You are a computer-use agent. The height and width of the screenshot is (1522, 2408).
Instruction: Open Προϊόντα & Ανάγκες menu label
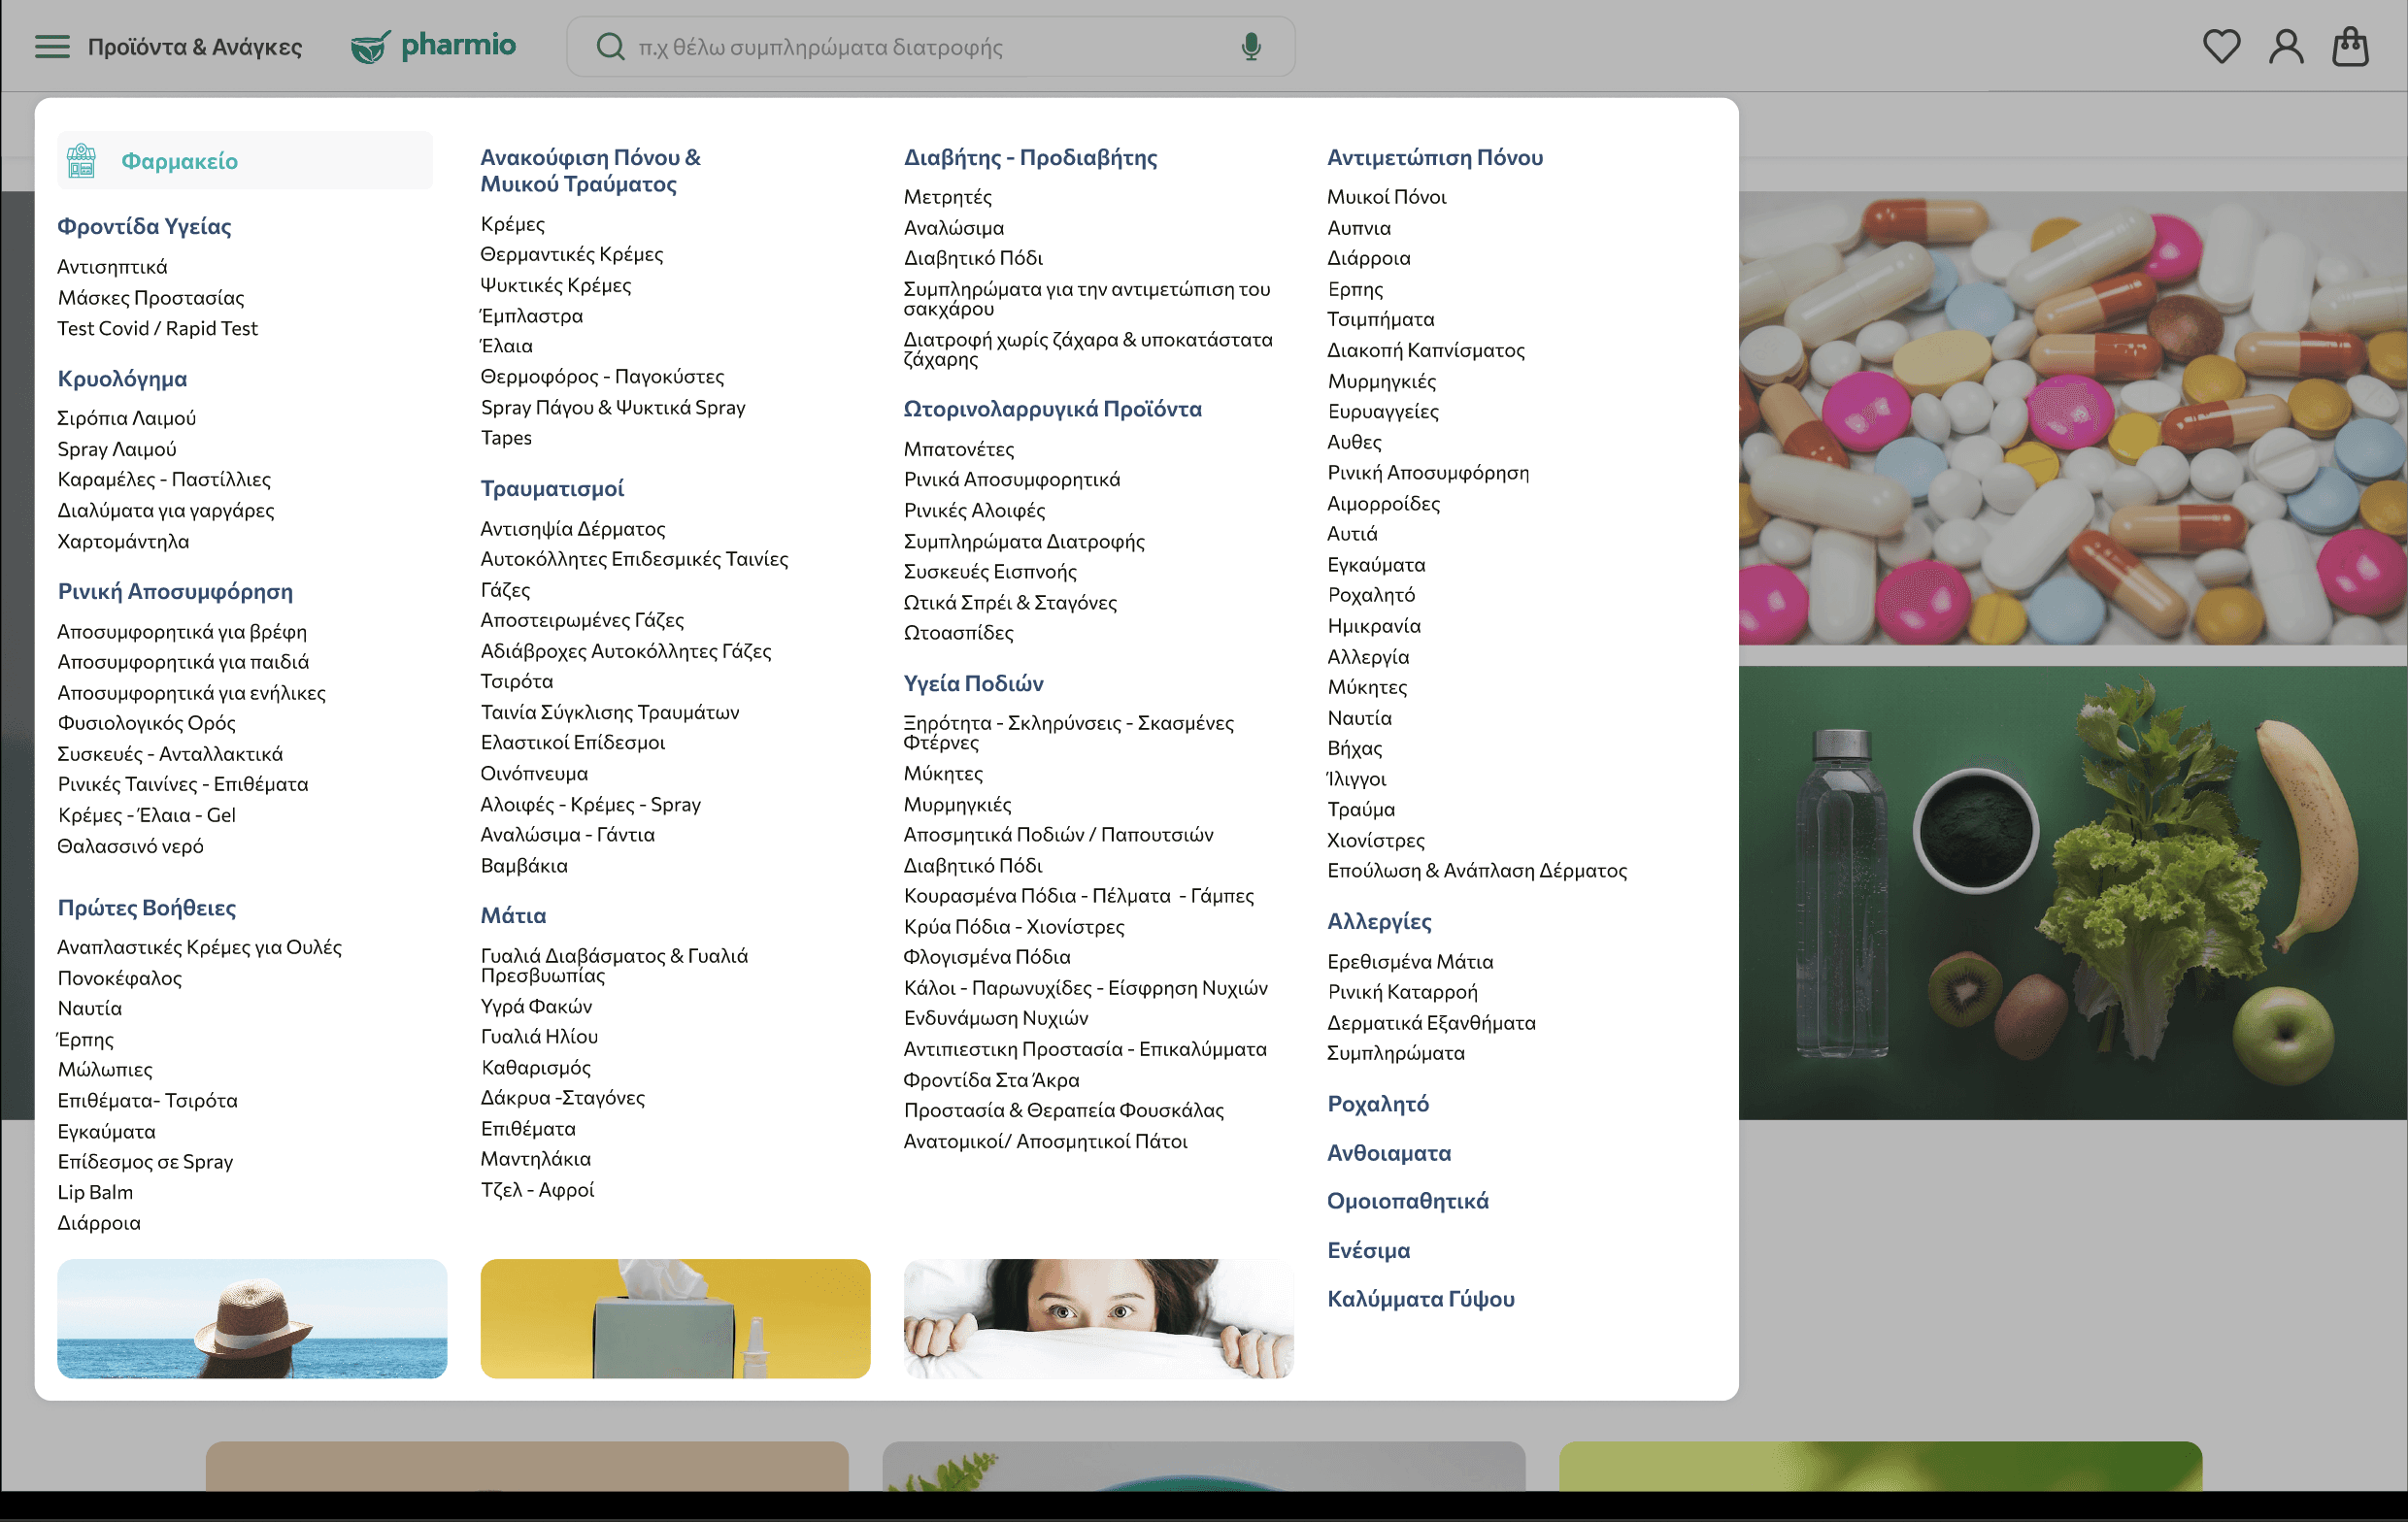coord(195,47)
